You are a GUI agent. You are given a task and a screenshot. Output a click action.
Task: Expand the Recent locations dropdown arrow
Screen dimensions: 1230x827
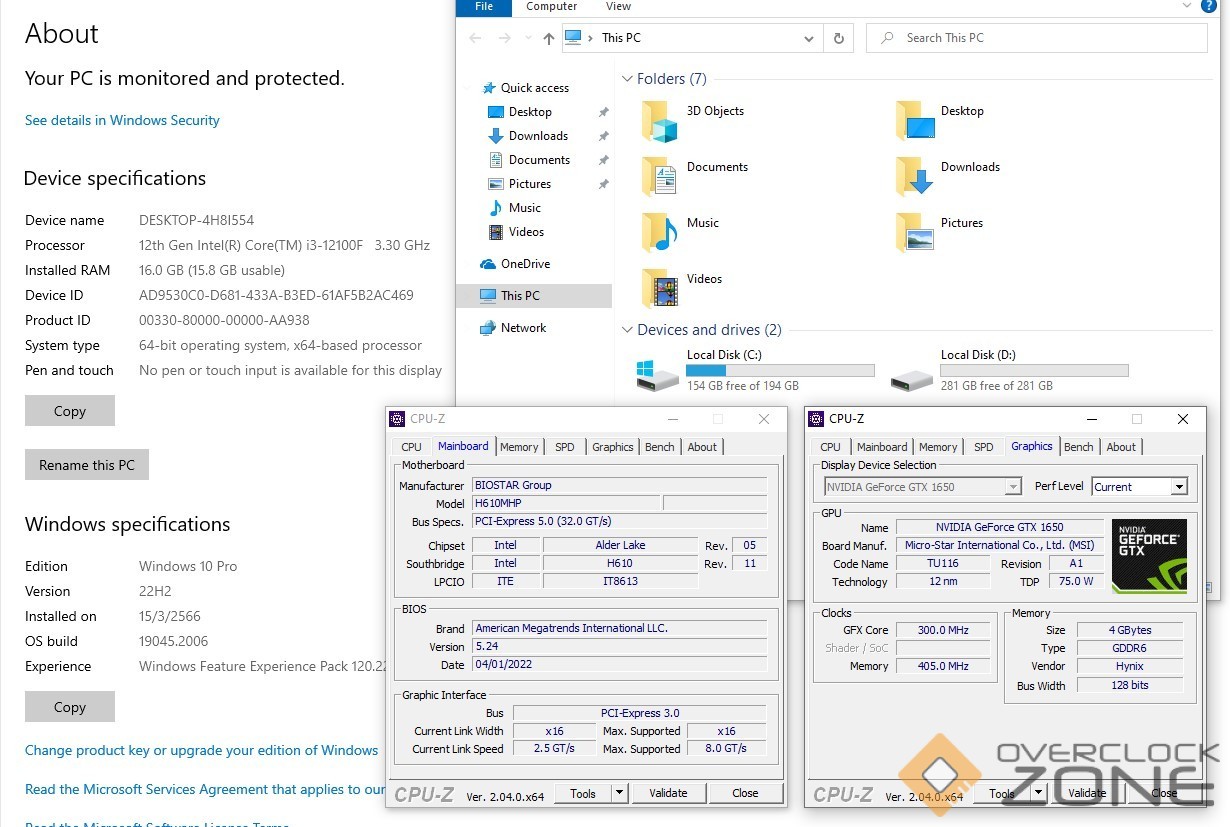click(528, 39)
